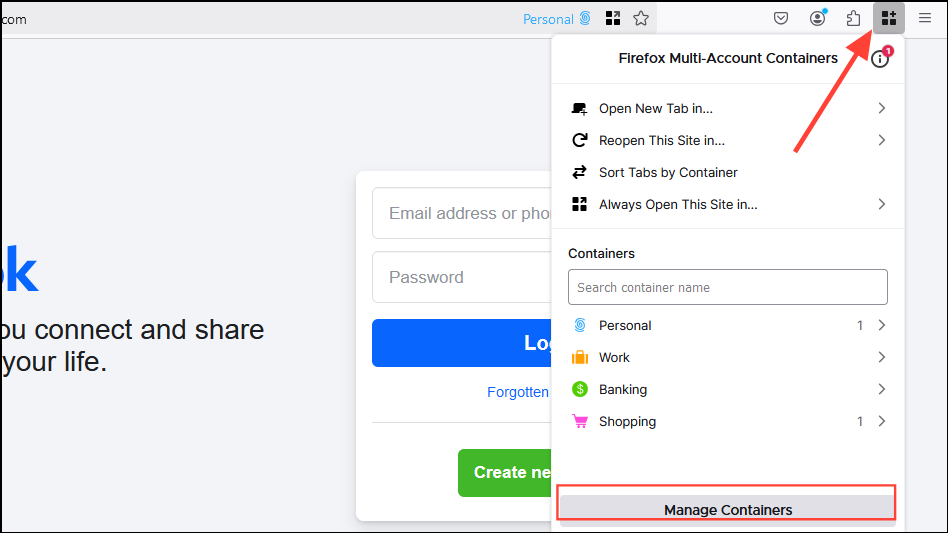Expand the Shopping container chevron
Viewport: 948px width, 533px height.
point(881,421)
